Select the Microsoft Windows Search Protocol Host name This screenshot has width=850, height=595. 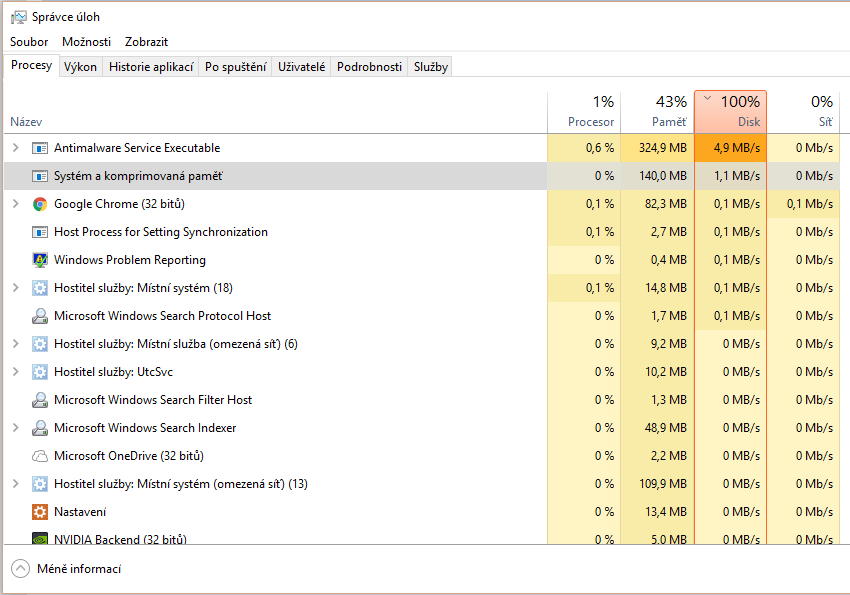click(162, 316)
